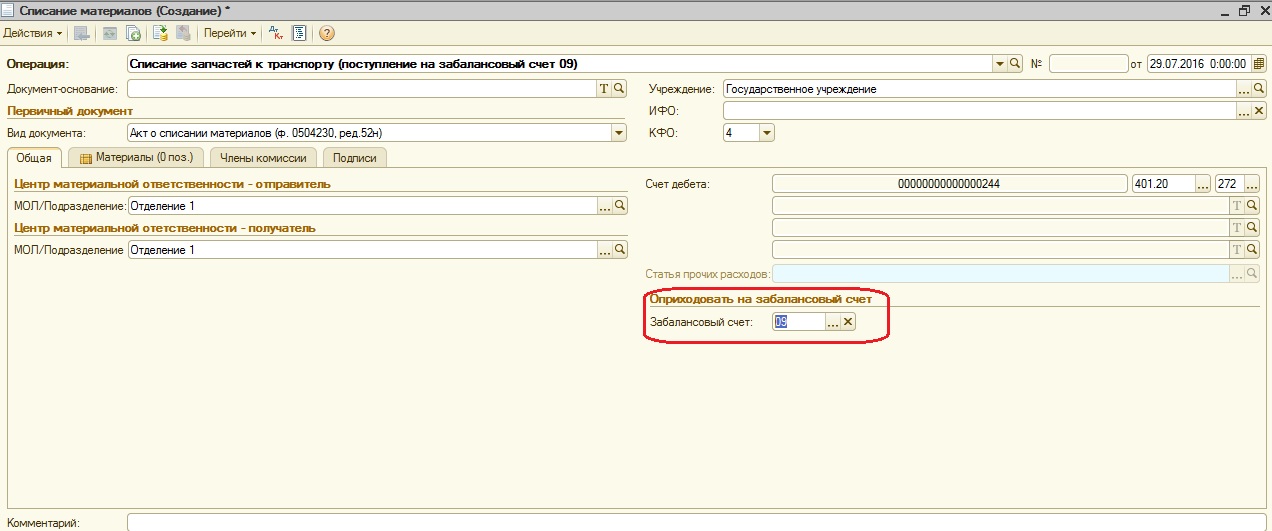Click the Дт/Кт postings result icon

click(276, 33)
